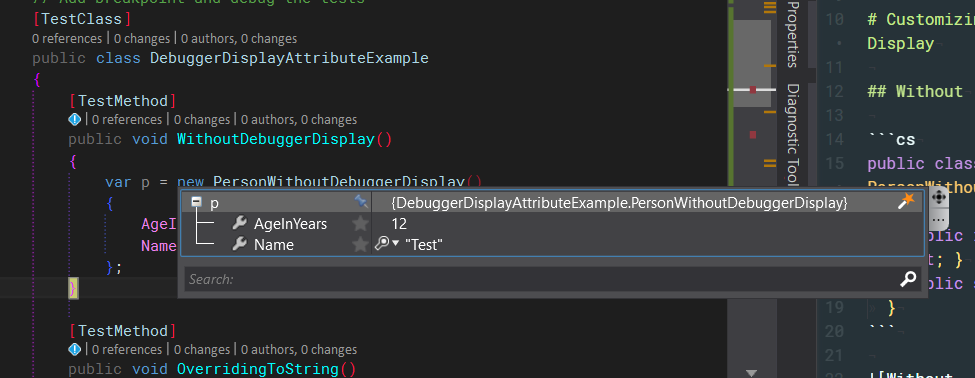Open the text visualizer magnifier for Name
Screen dimensions: 975x378
coord(382,244)
